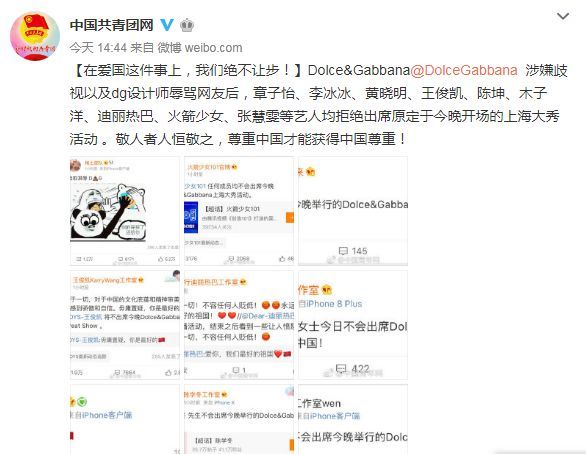Click the crown membership icon
Image resolution: width=586 pixels, height=454 pixels.
(187, 25)
